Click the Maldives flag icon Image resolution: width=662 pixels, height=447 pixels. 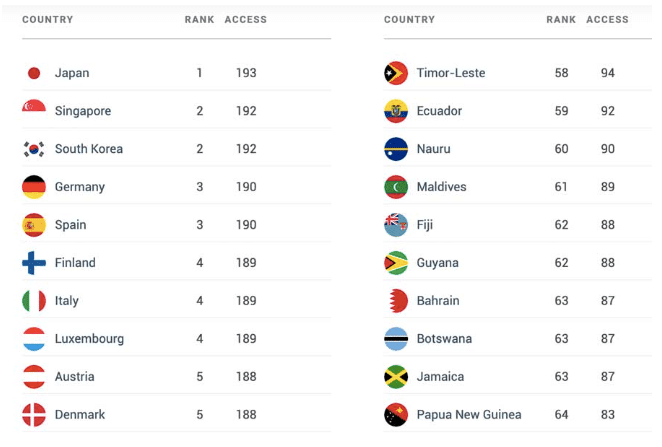click(x=396, y=187)
